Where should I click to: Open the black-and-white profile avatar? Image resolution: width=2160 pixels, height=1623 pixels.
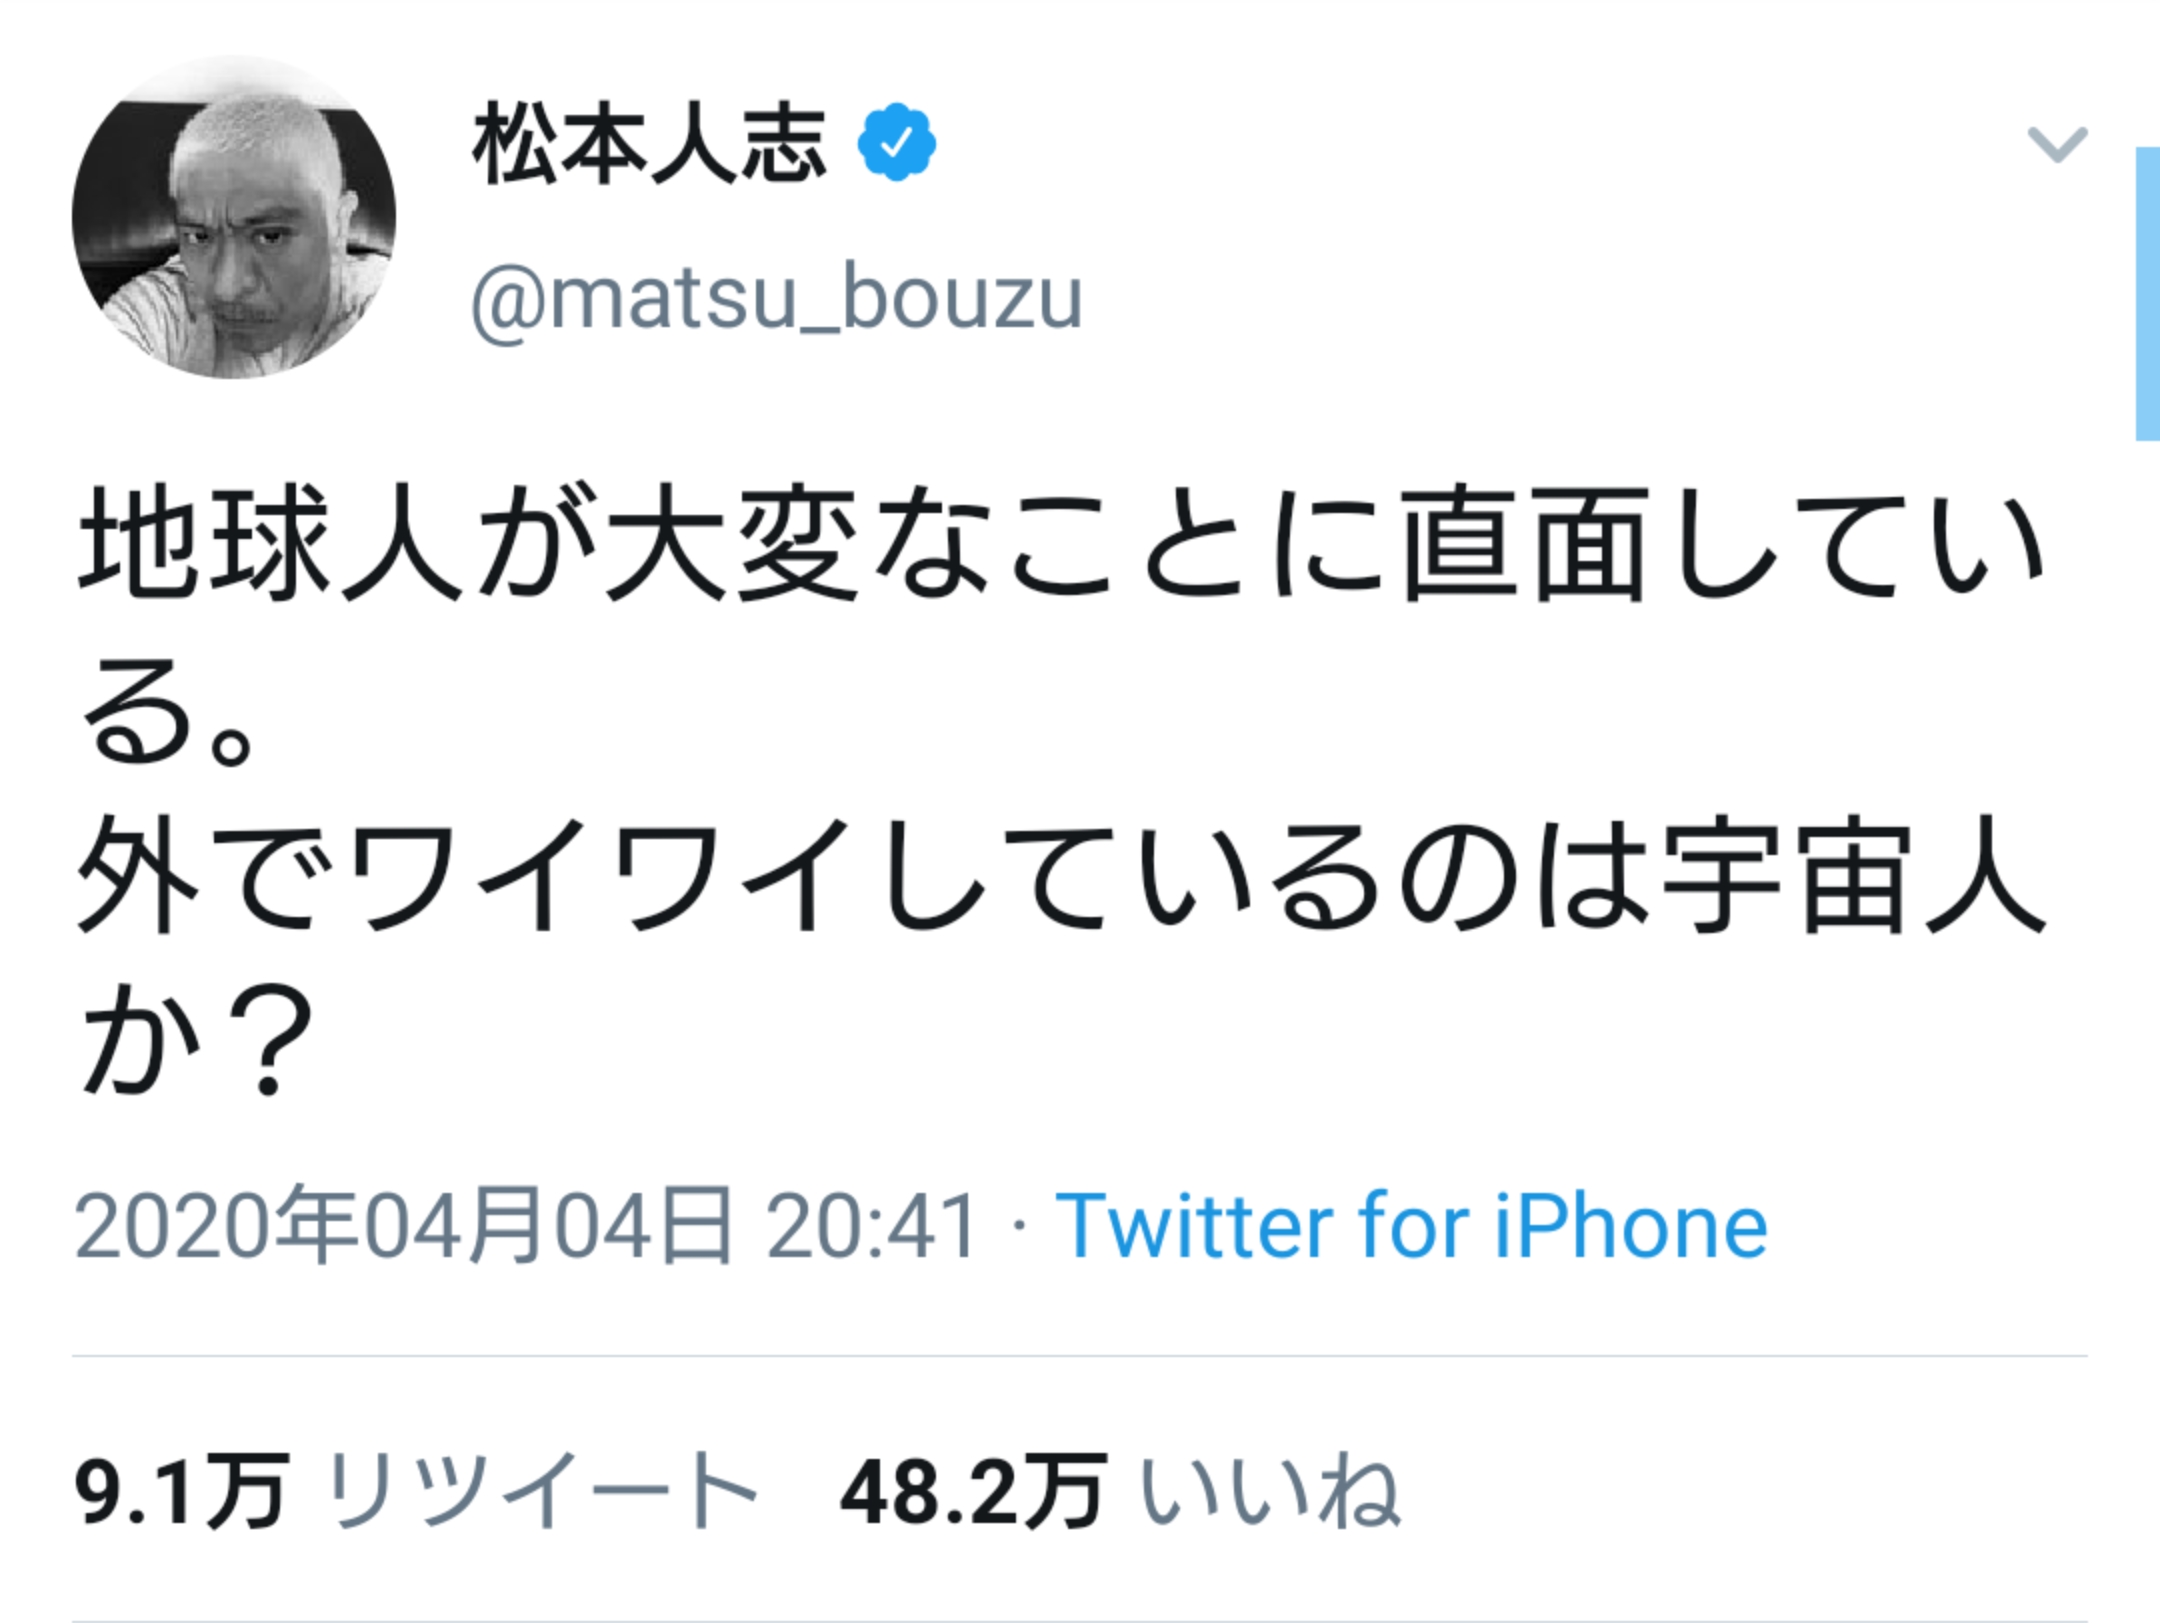234,218
